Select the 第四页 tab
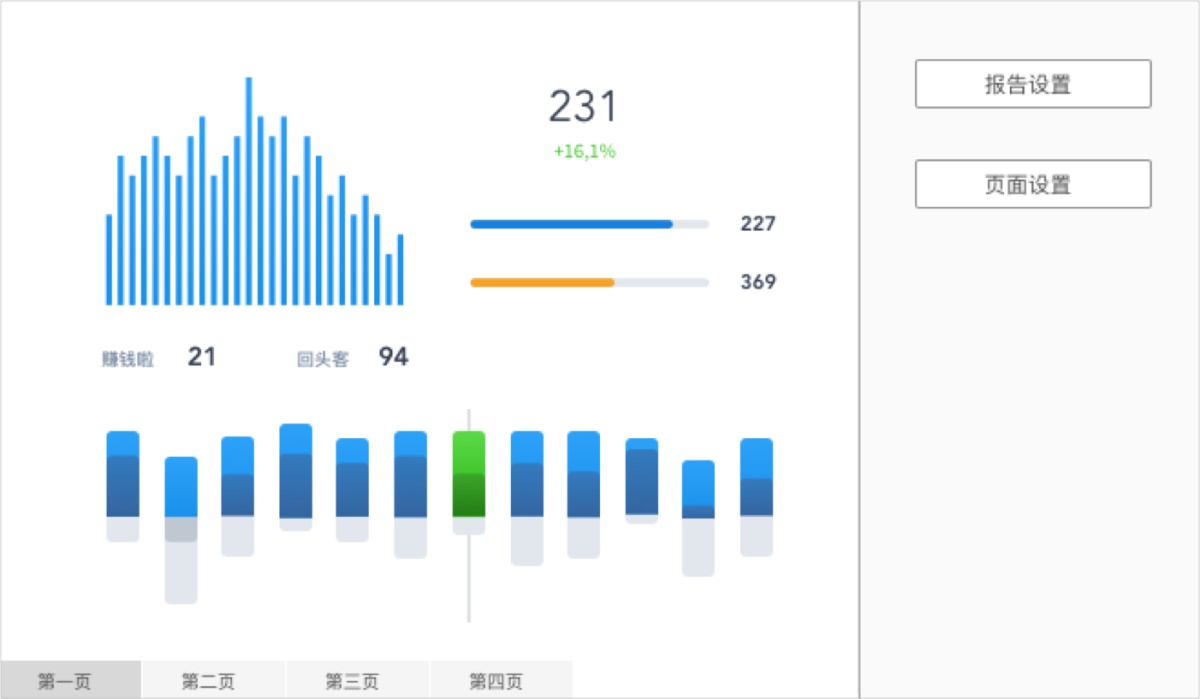The width and height of the screenshot is (1200, 699). tap(501, 680)
